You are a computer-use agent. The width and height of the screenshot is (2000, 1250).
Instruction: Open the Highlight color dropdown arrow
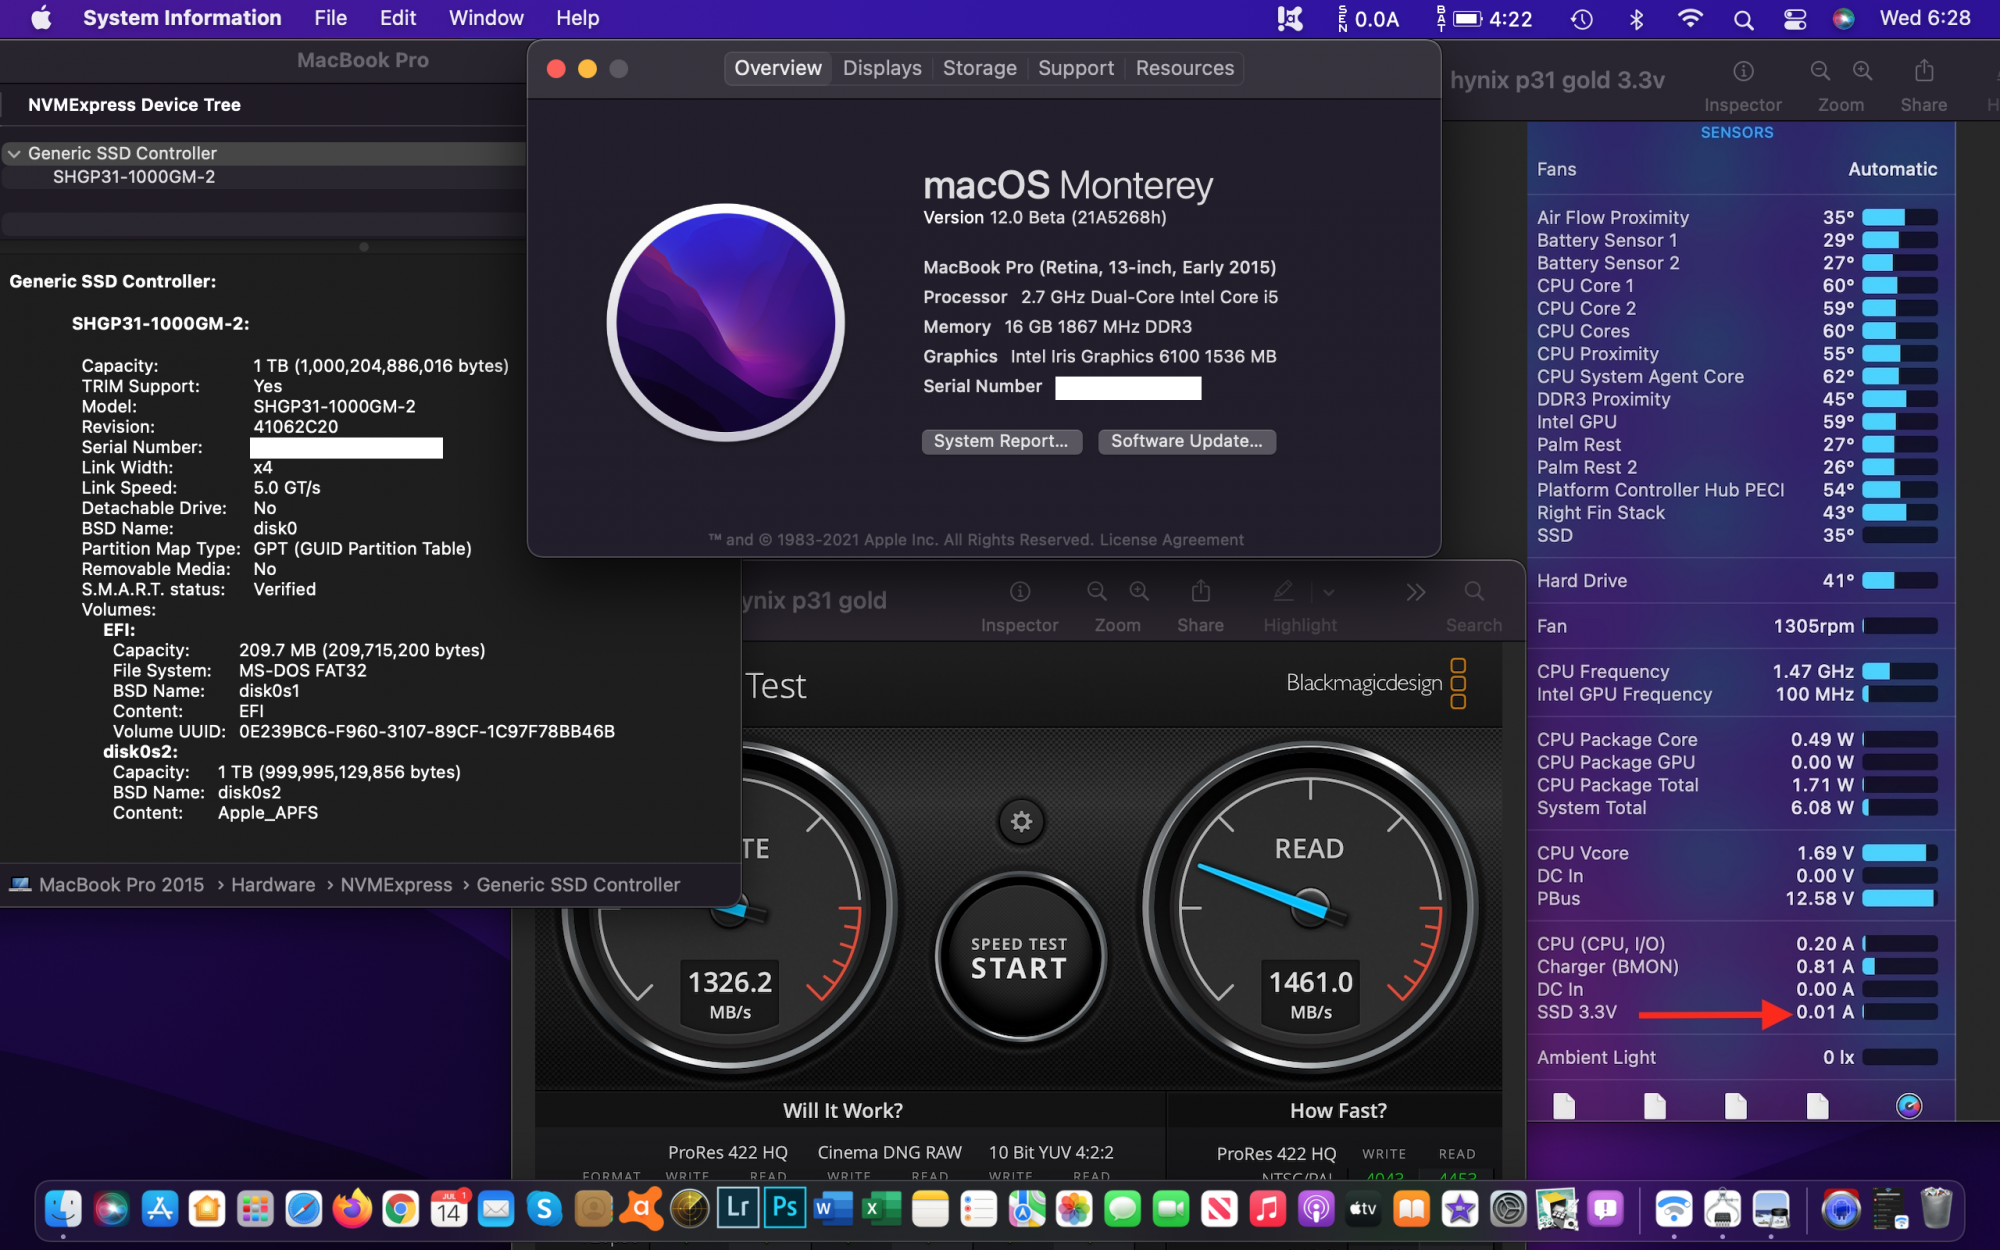[x=1329, y=592]
